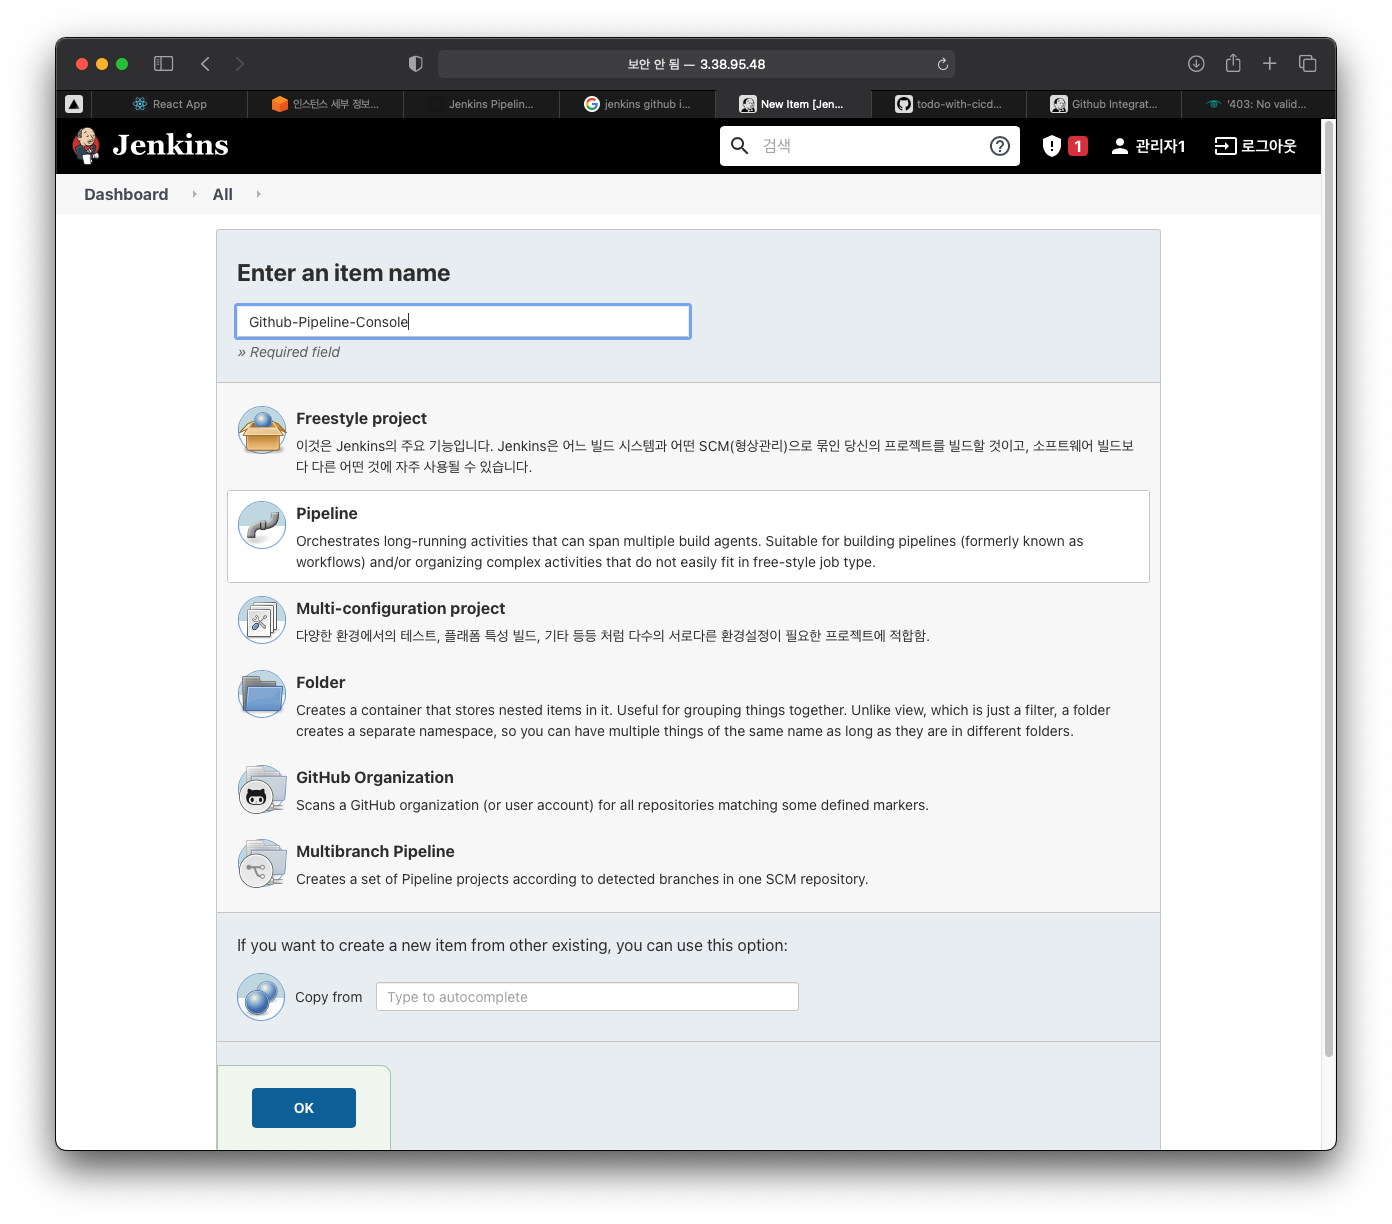Click the Jenkins title text link
The height and width of the screenshot is (1224, 1392).
click(170, 145)
